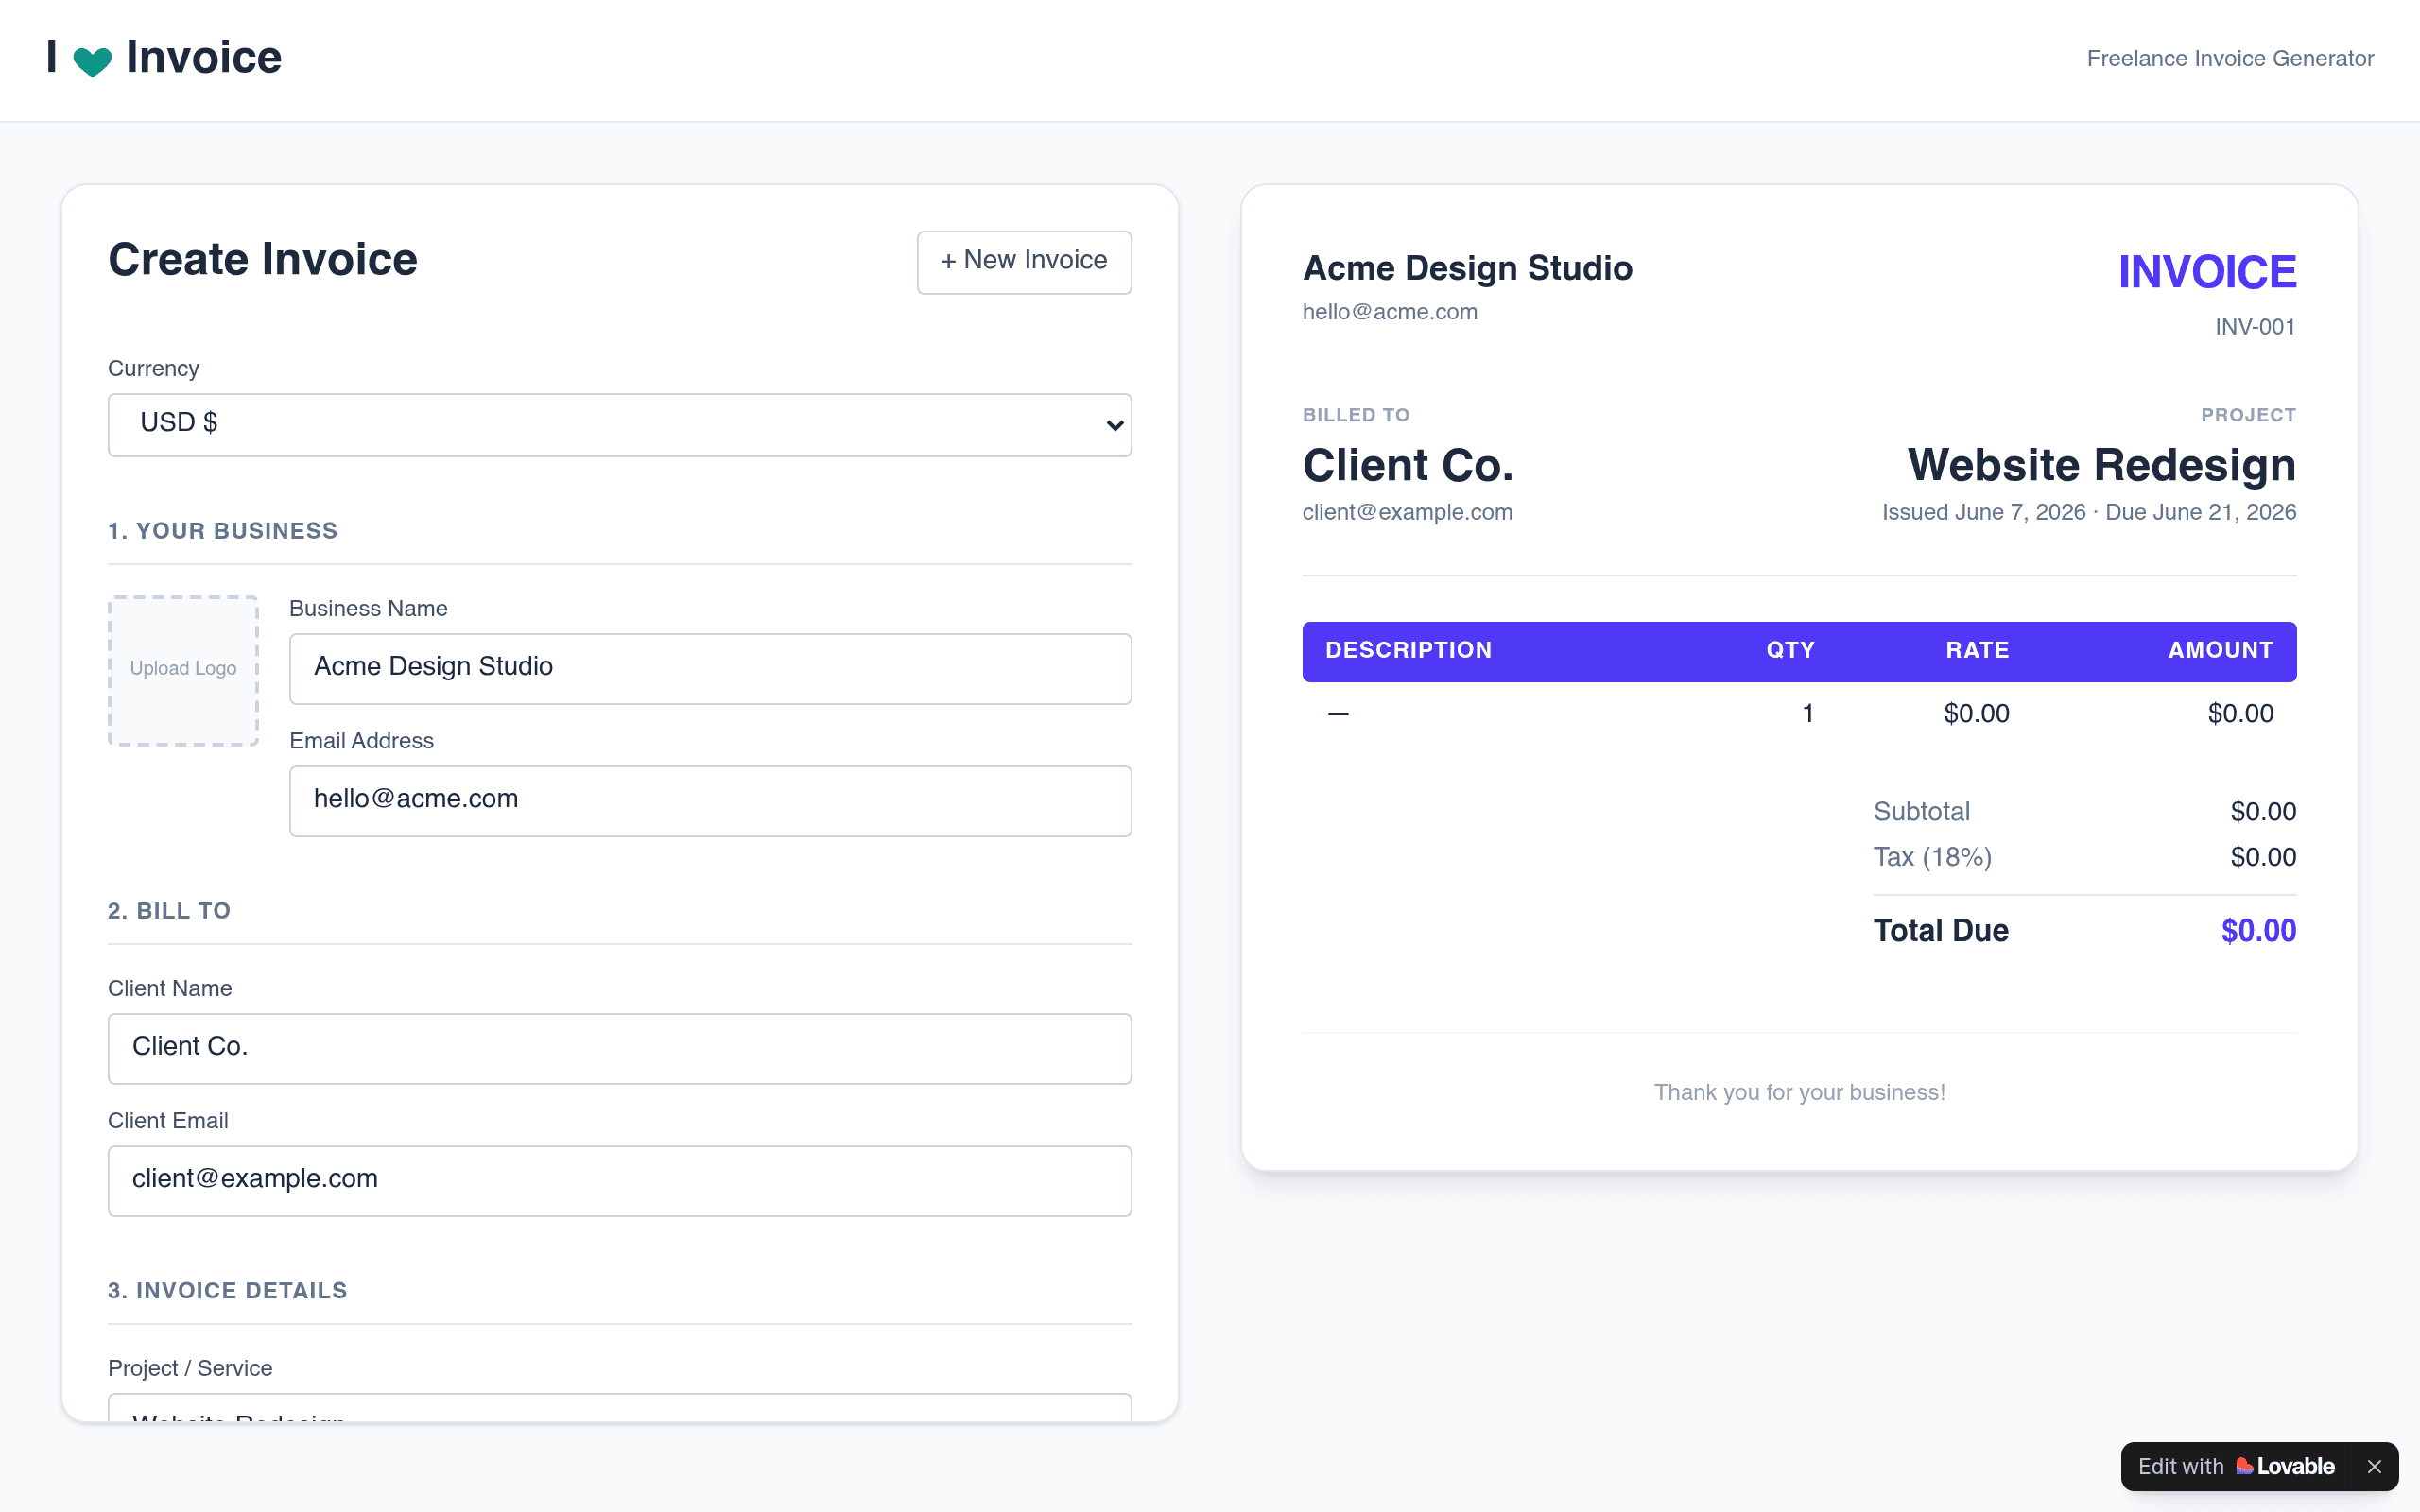Click Thank you for your business! note
This screenshot has height=1512, width=2420.
coord(1799,1092)
